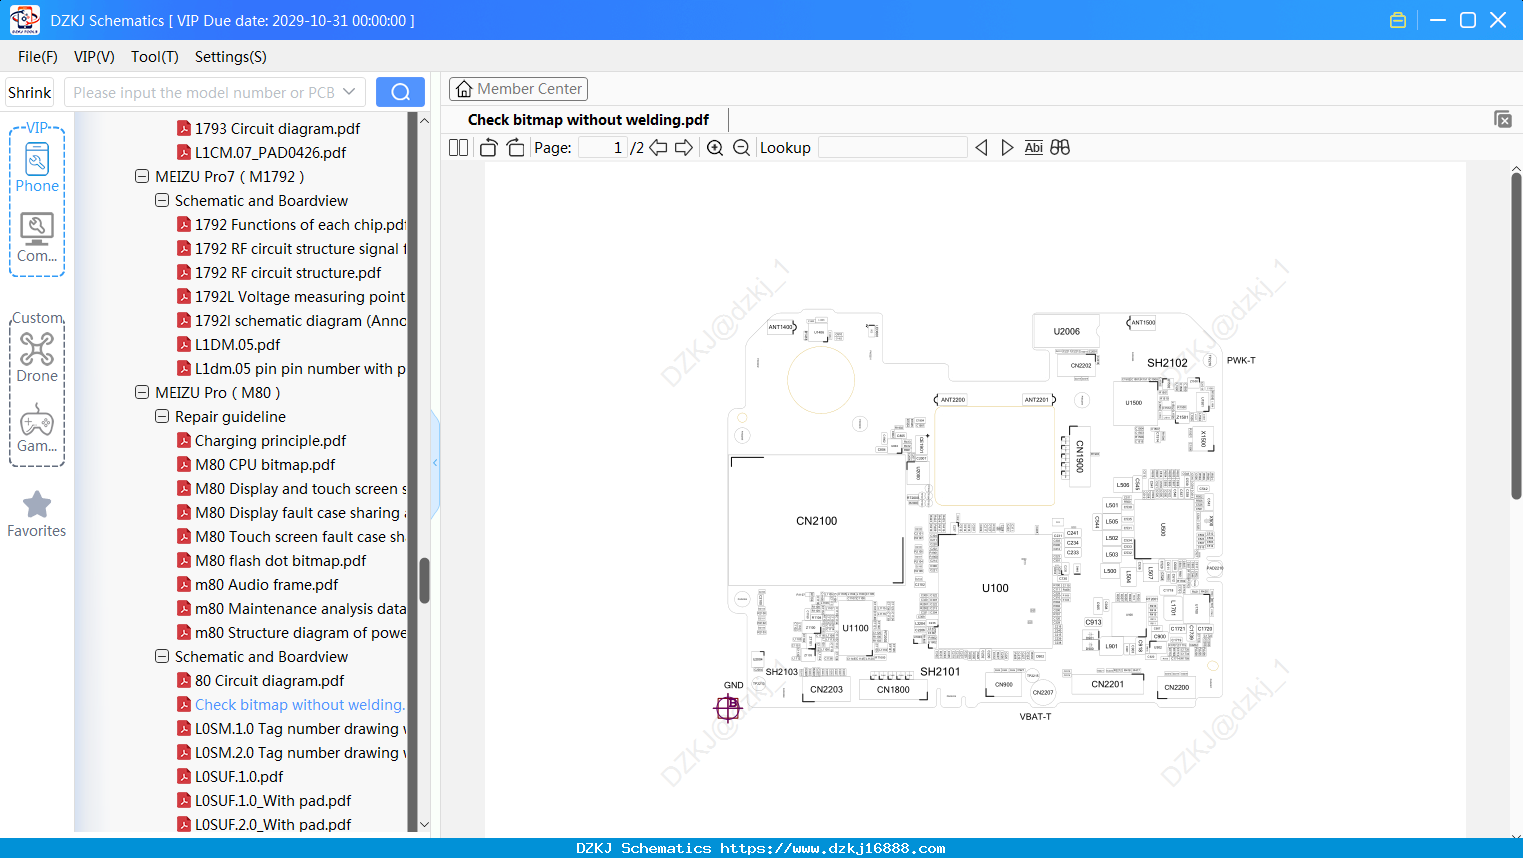Open L0SUF.2.0_With pad.pdf
The image size is (1523, 858).
[273, 824]
